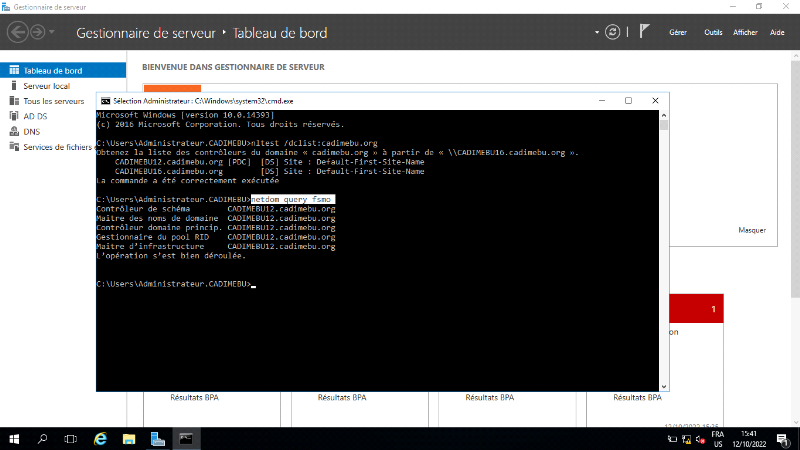Click the DNS icon
The image size is (800, 450).
[14, 131]
